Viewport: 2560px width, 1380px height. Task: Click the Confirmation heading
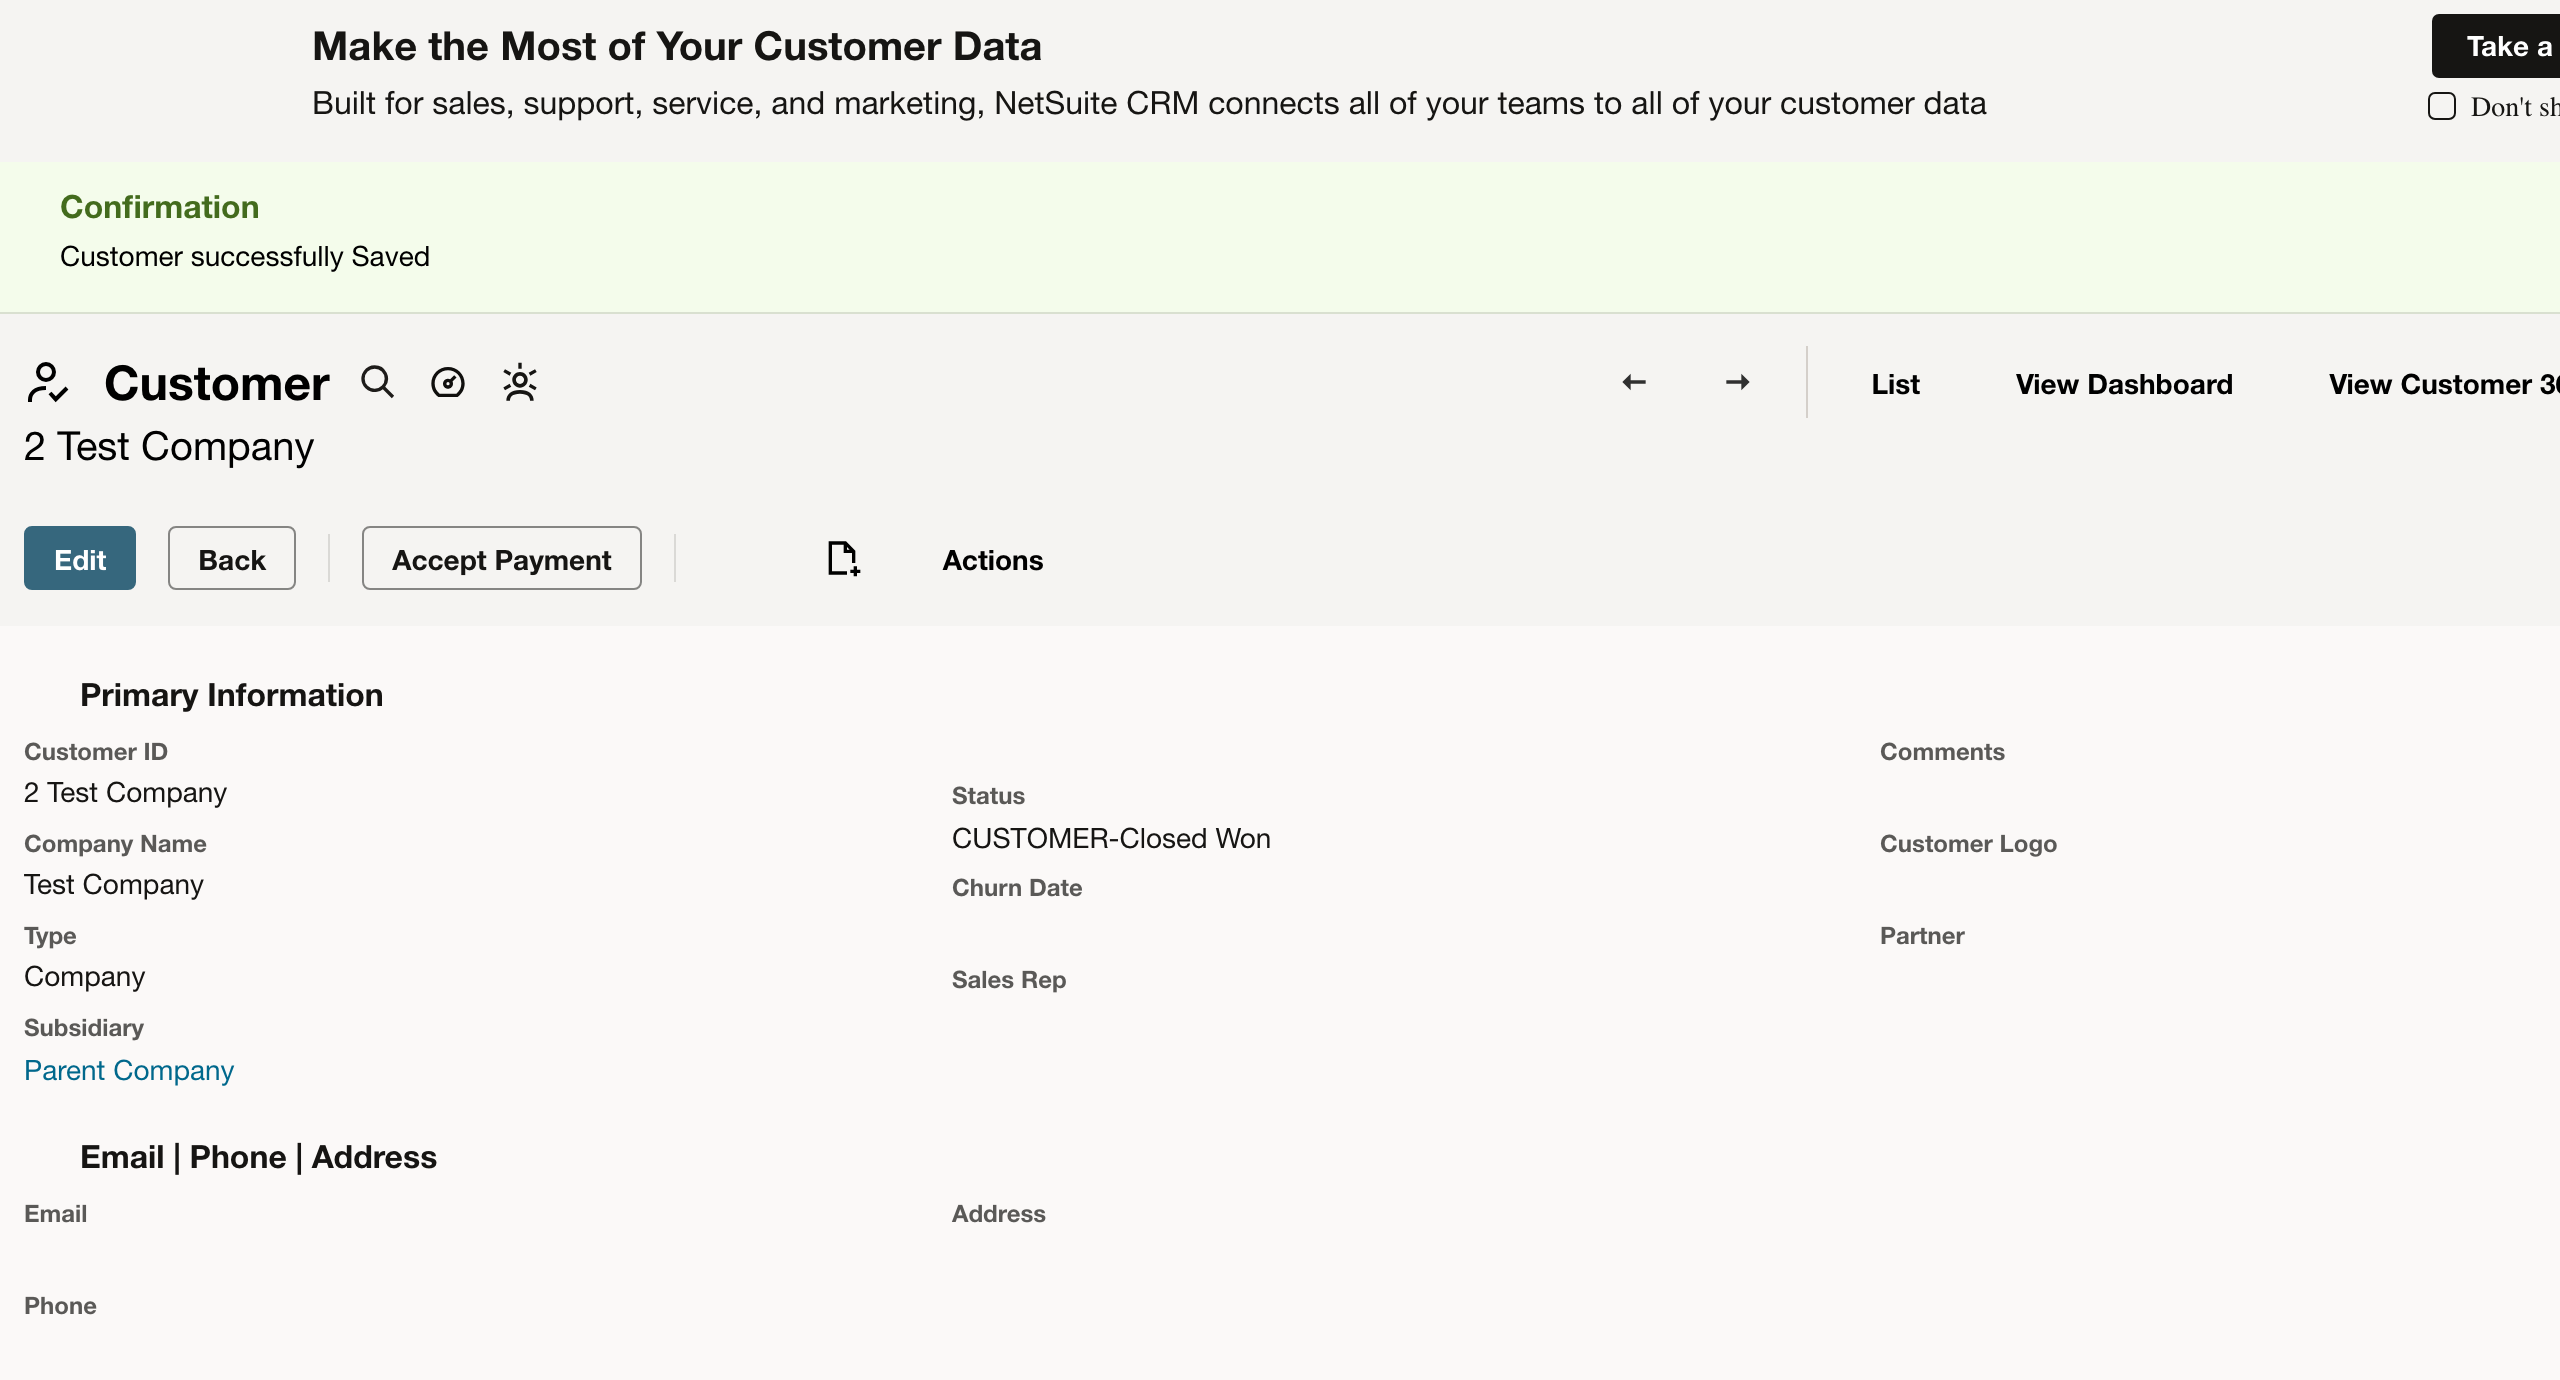click(x=160, y=207)
